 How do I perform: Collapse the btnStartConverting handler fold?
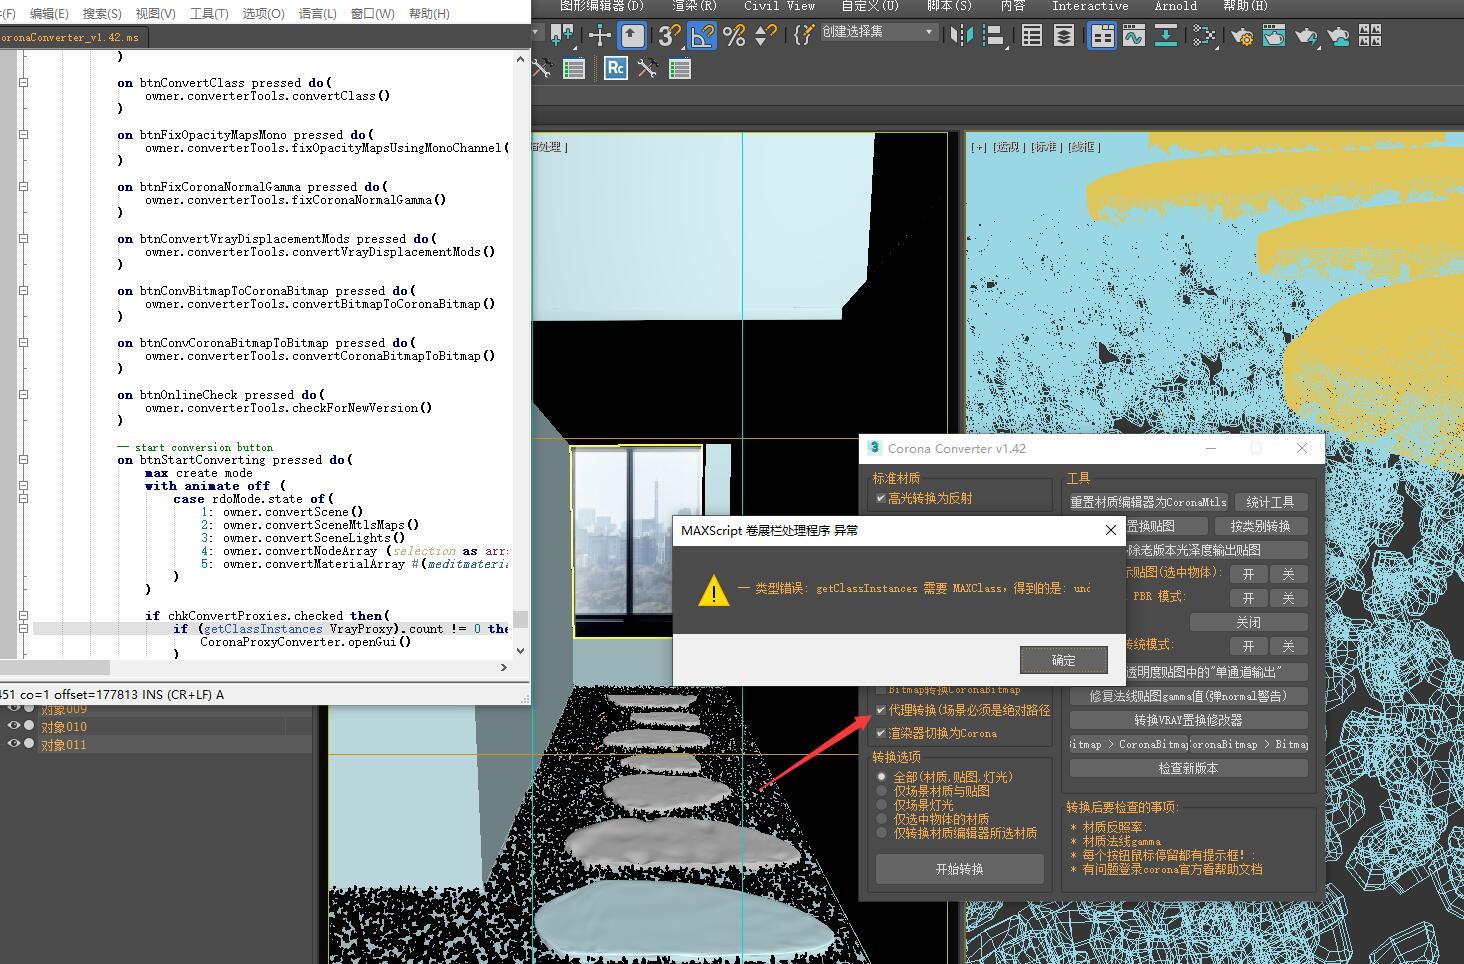coord(23,460)
